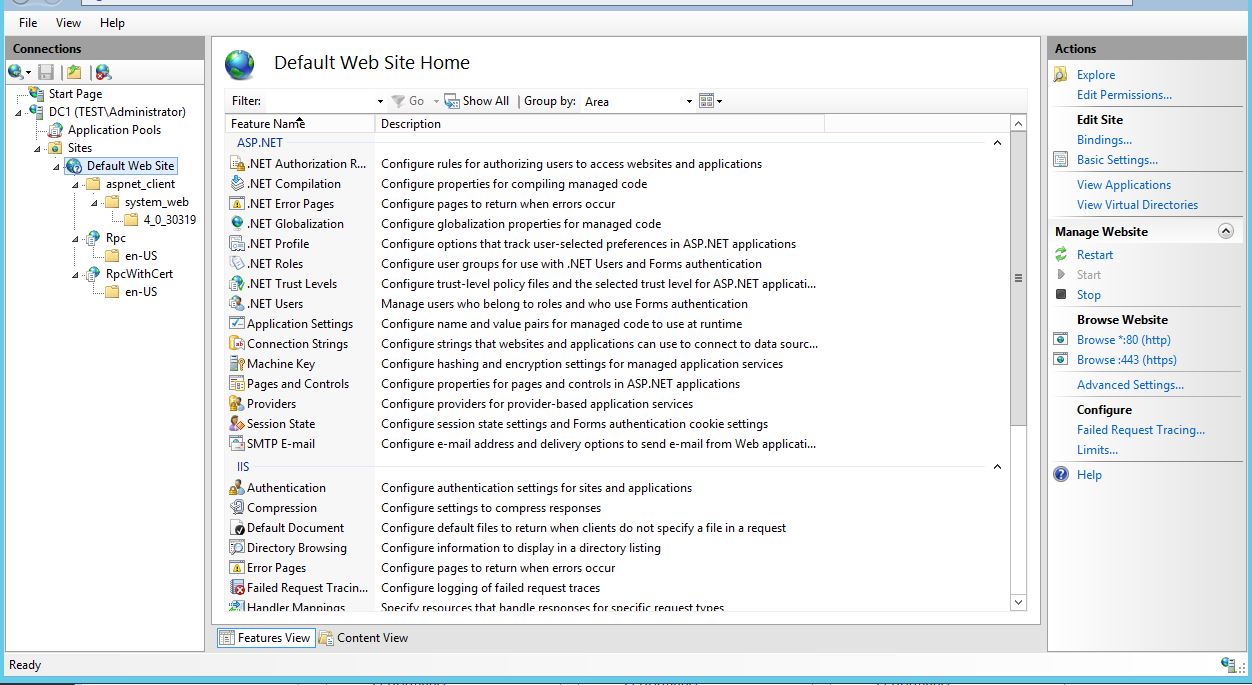Open the Help menu
Screen dimensions: 1252x685
(x=112, y=22)
